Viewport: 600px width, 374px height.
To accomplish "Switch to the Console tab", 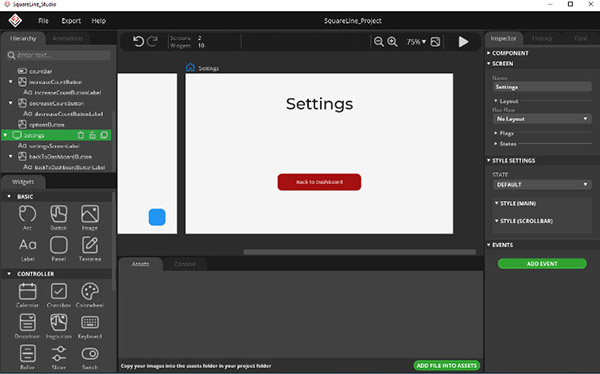I will tap(185, 264).
